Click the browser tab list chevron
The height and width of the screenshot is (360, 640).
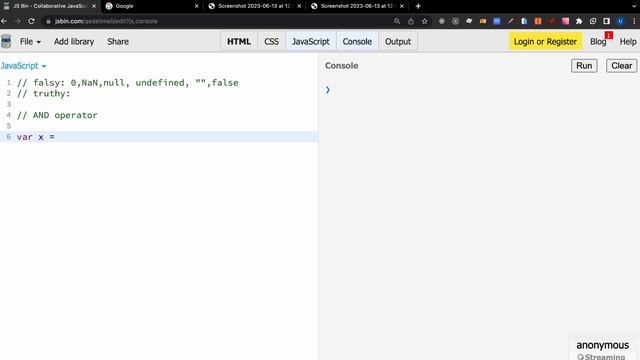634,6
